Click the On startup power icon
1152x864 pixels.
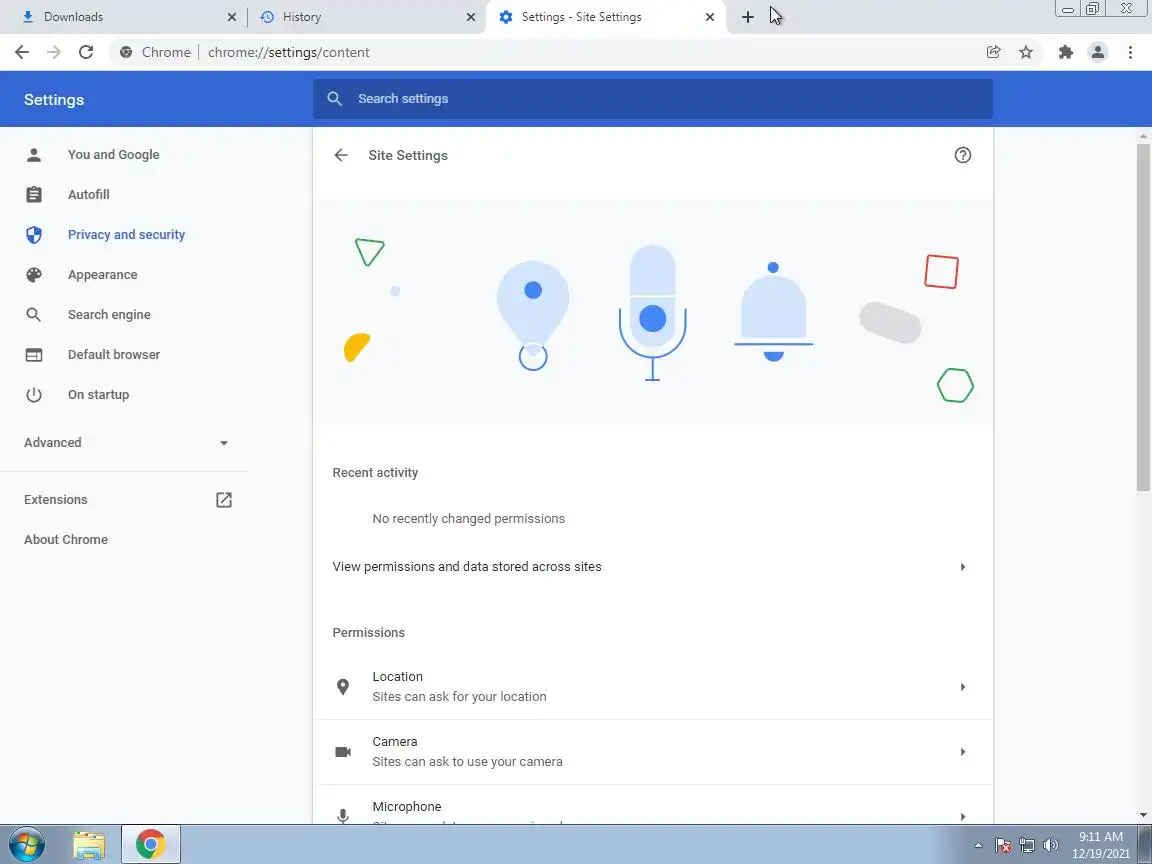[34, 395]
